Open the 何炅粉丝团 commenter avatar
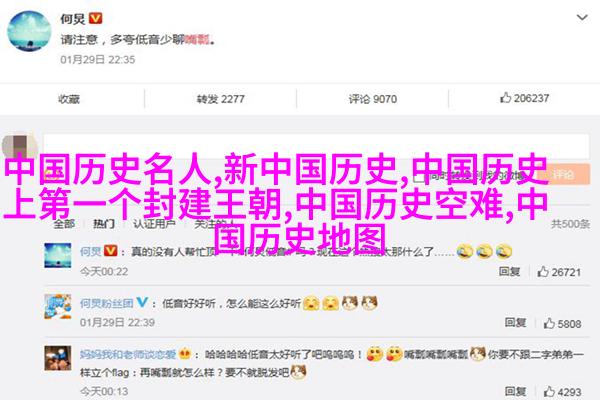Screen dimensions: 600x400 (x=58, y=306)
